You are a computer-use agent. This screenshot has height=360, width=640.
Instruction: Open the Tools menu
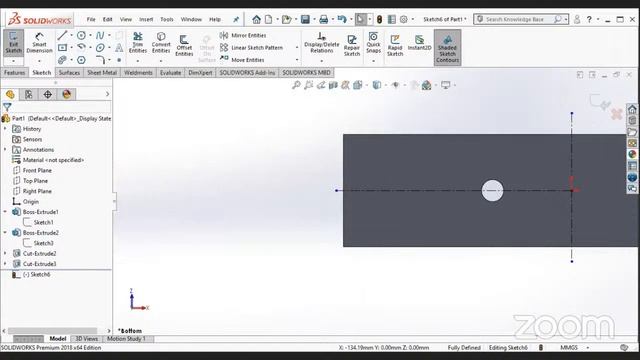click(167, 19)
